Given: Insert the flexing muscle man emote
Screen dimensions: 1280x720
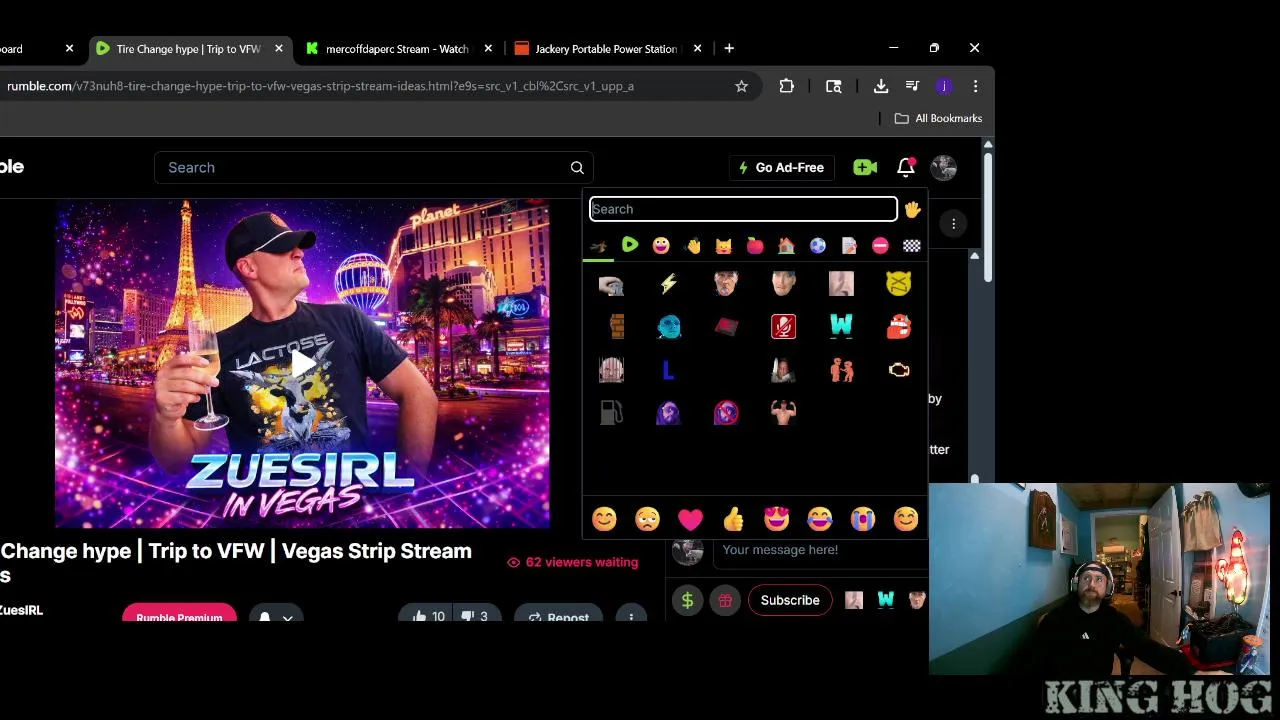Looking at the screenshot, I should coord(783,412).
